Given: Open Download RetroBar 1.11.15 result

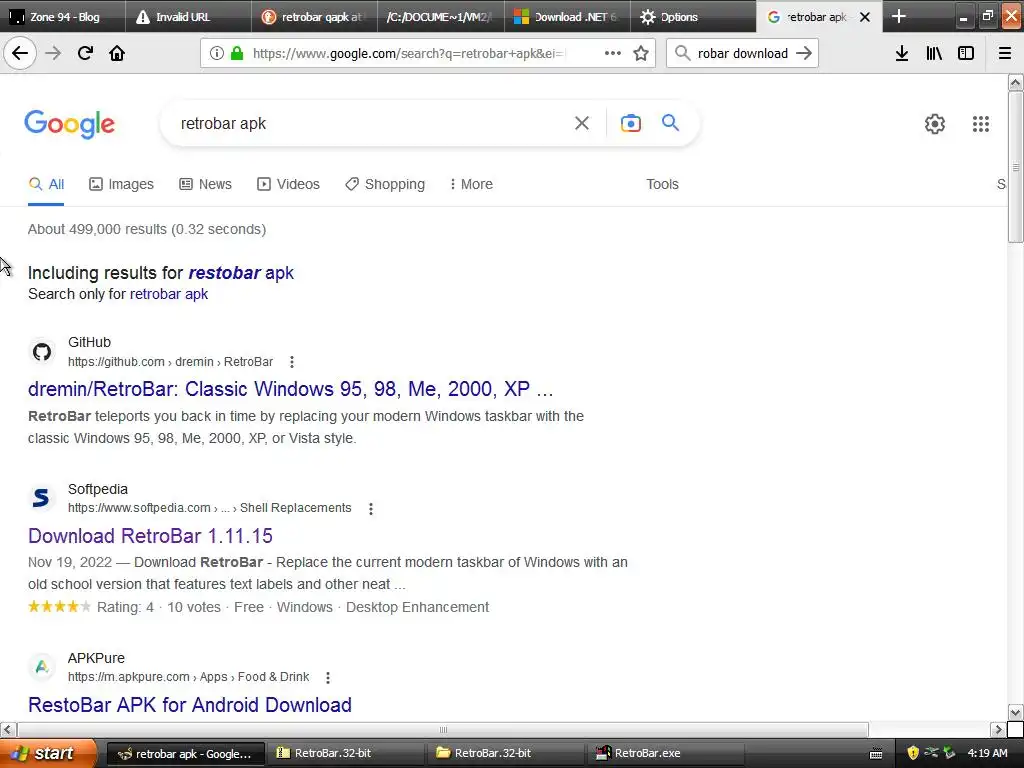Looking at the screenshot, I should (150, 536).
